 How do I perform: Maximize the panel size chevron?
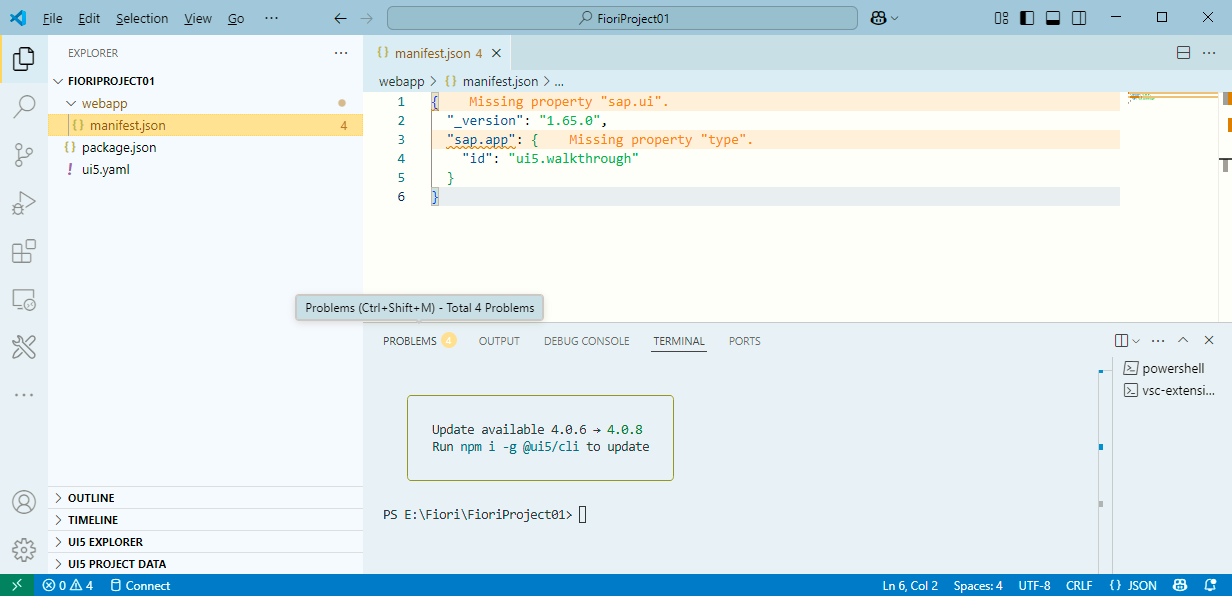1184,341
